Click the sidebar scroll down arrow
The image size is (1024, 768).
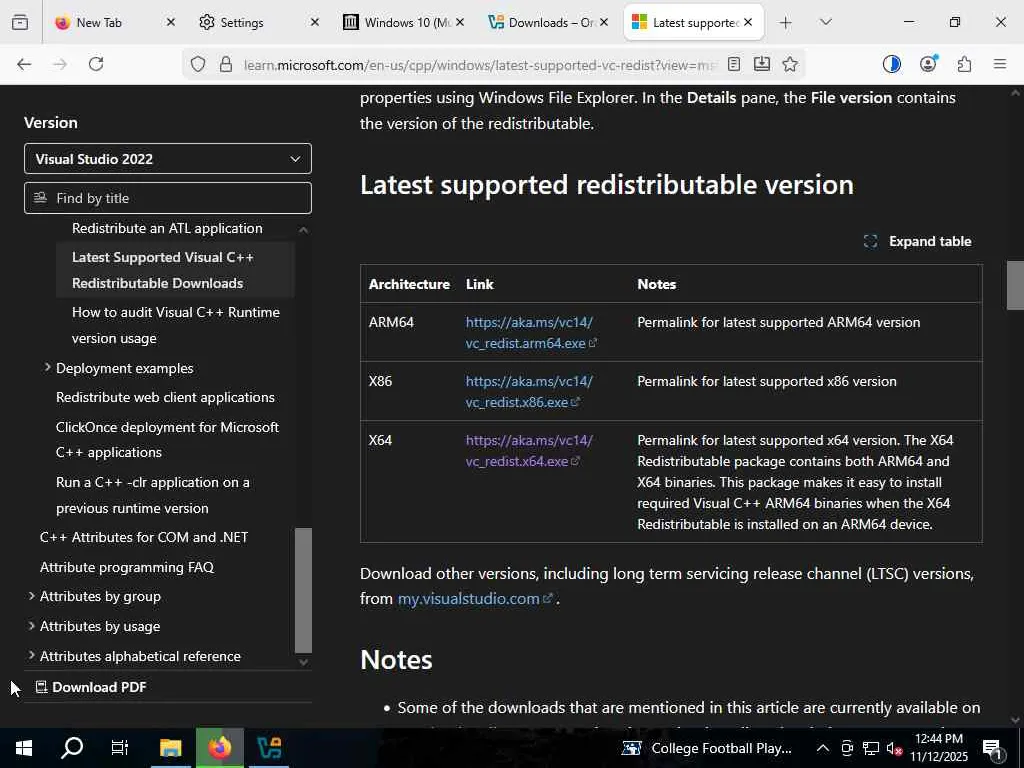tap(303, 662)
